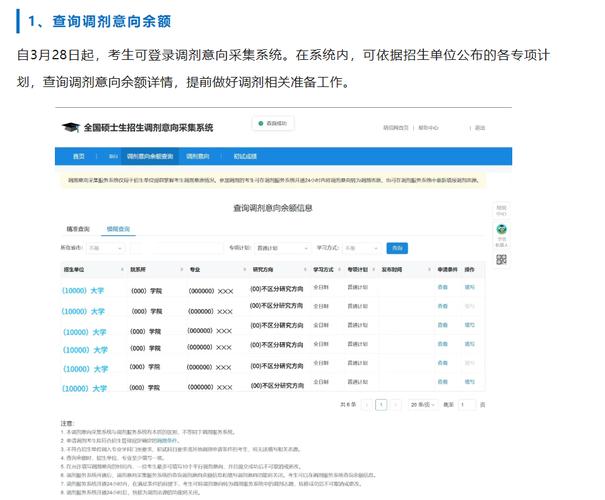
Task: Open the 帮助中心 header link
Action: click(428, 128)
